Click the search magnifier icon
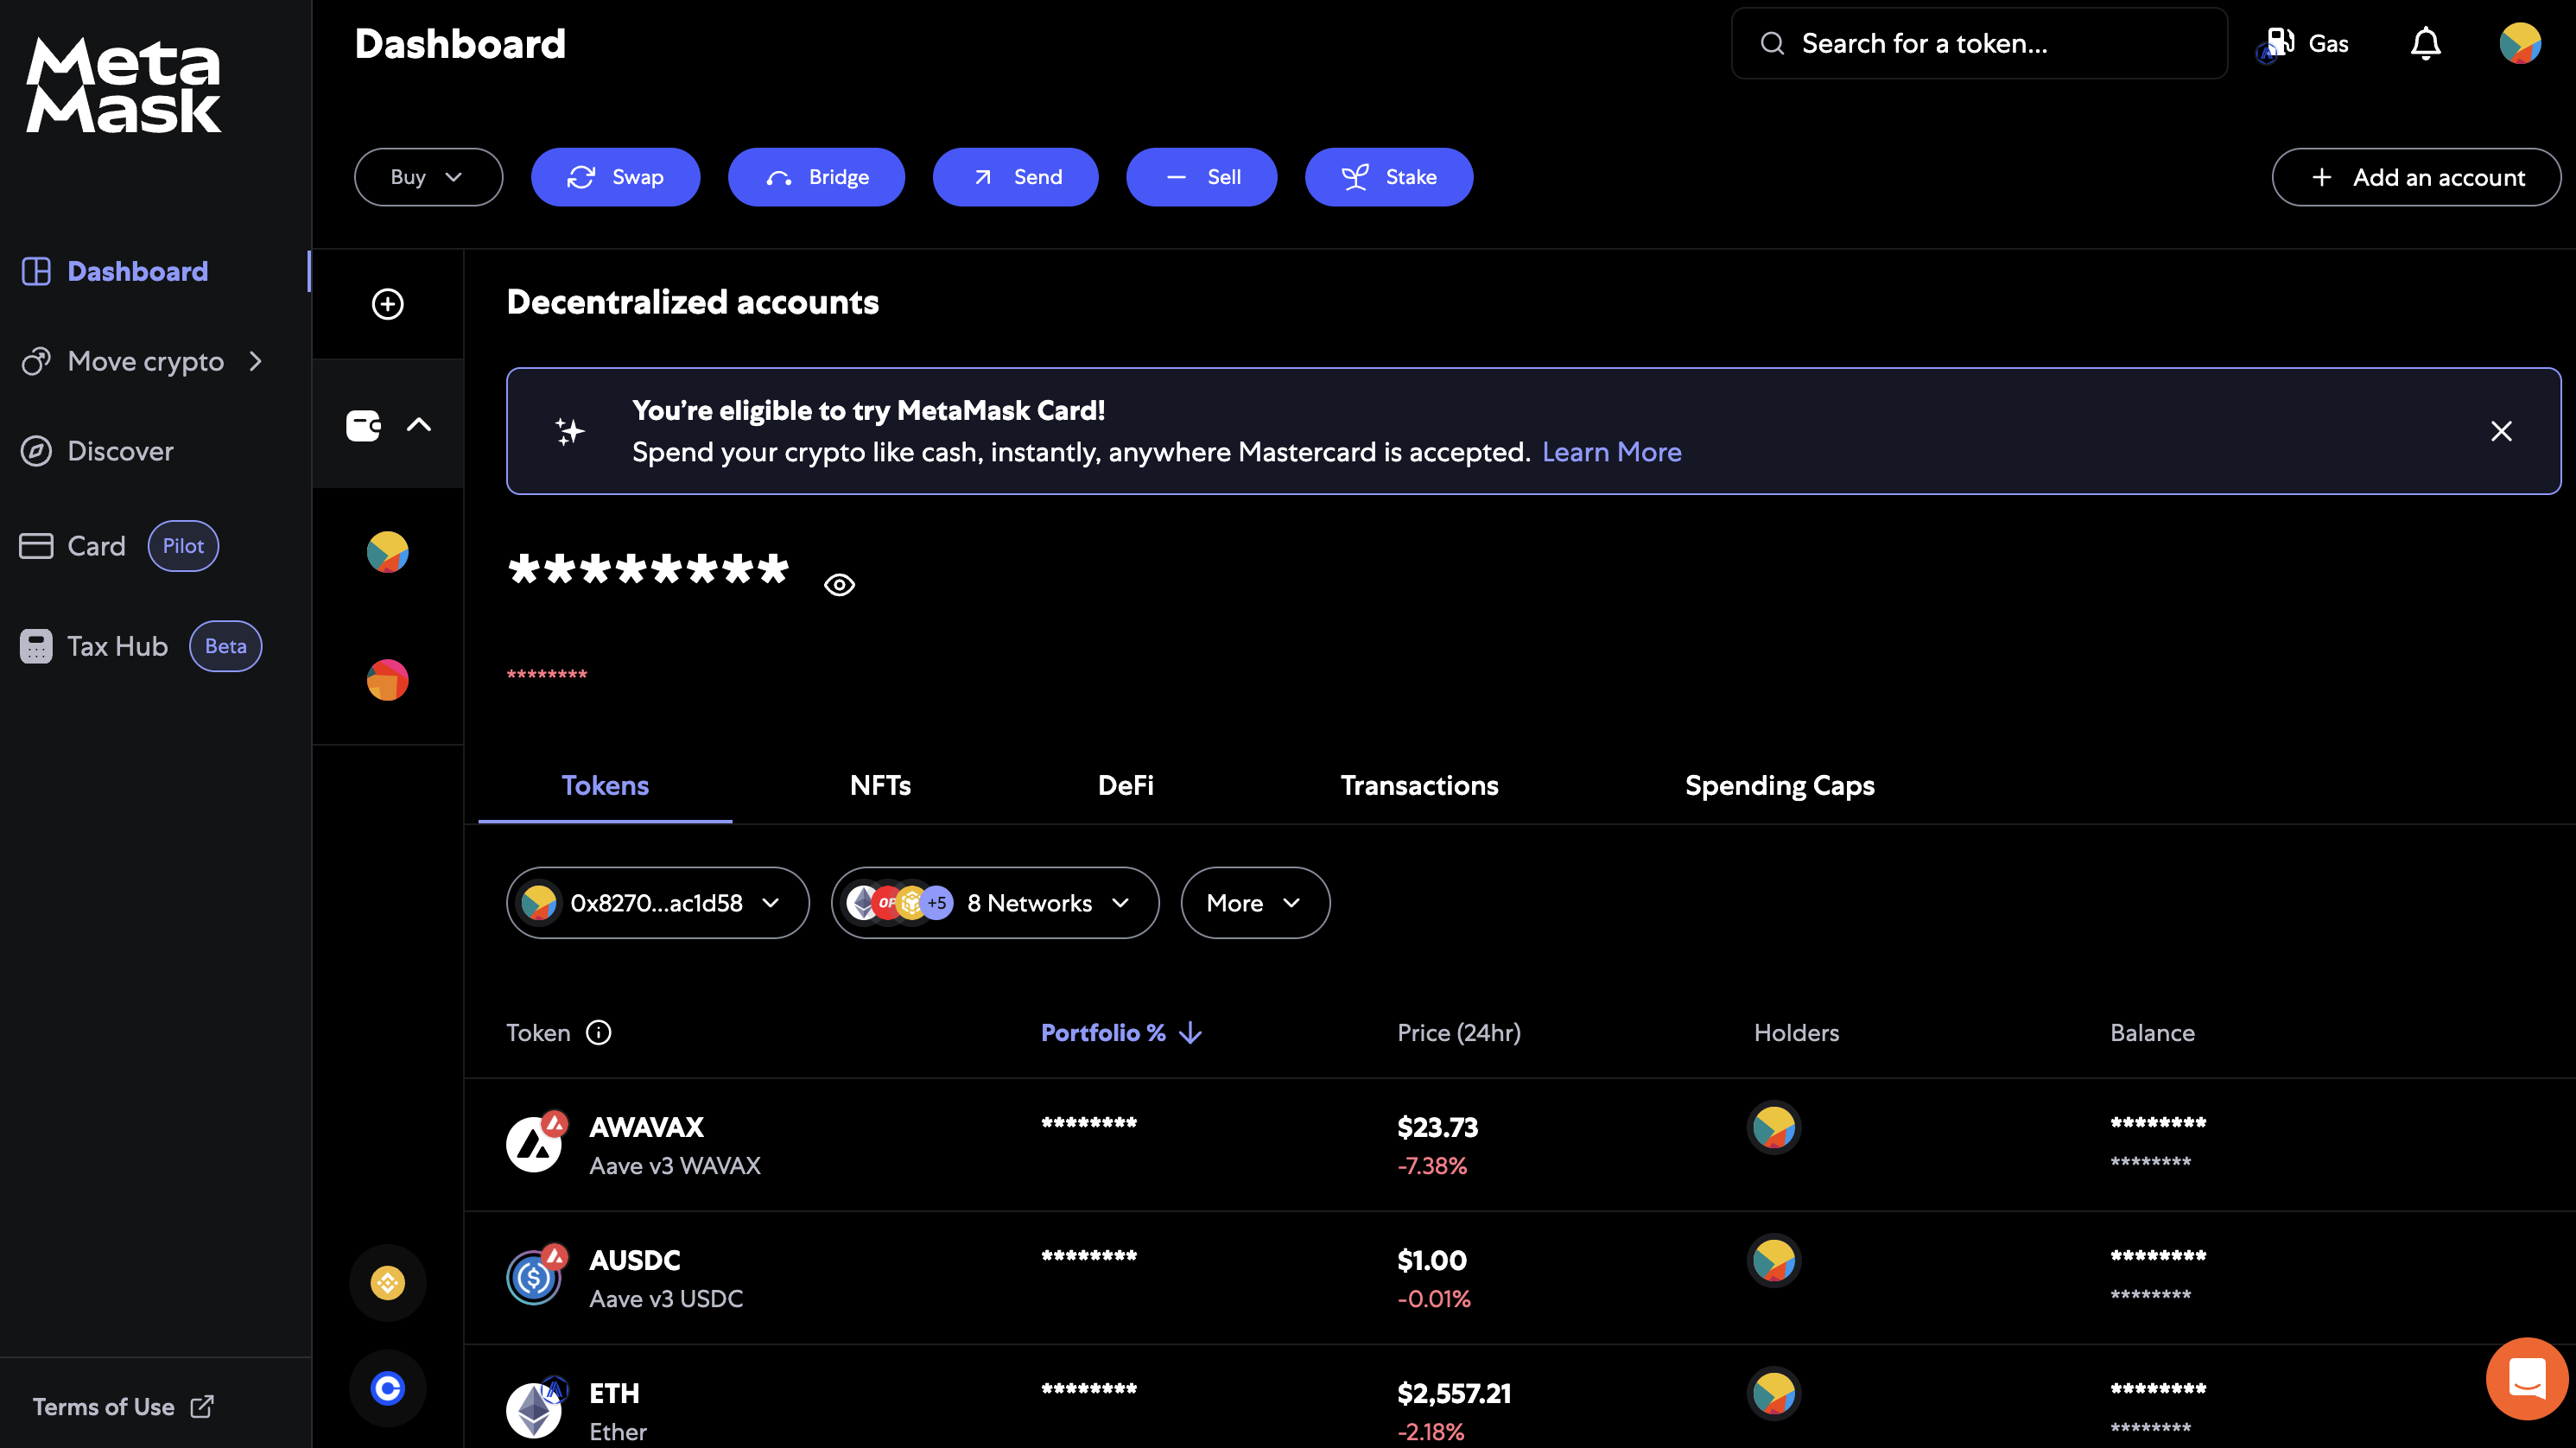This screenshot has height=1448, width=2576. point(1772,44)
